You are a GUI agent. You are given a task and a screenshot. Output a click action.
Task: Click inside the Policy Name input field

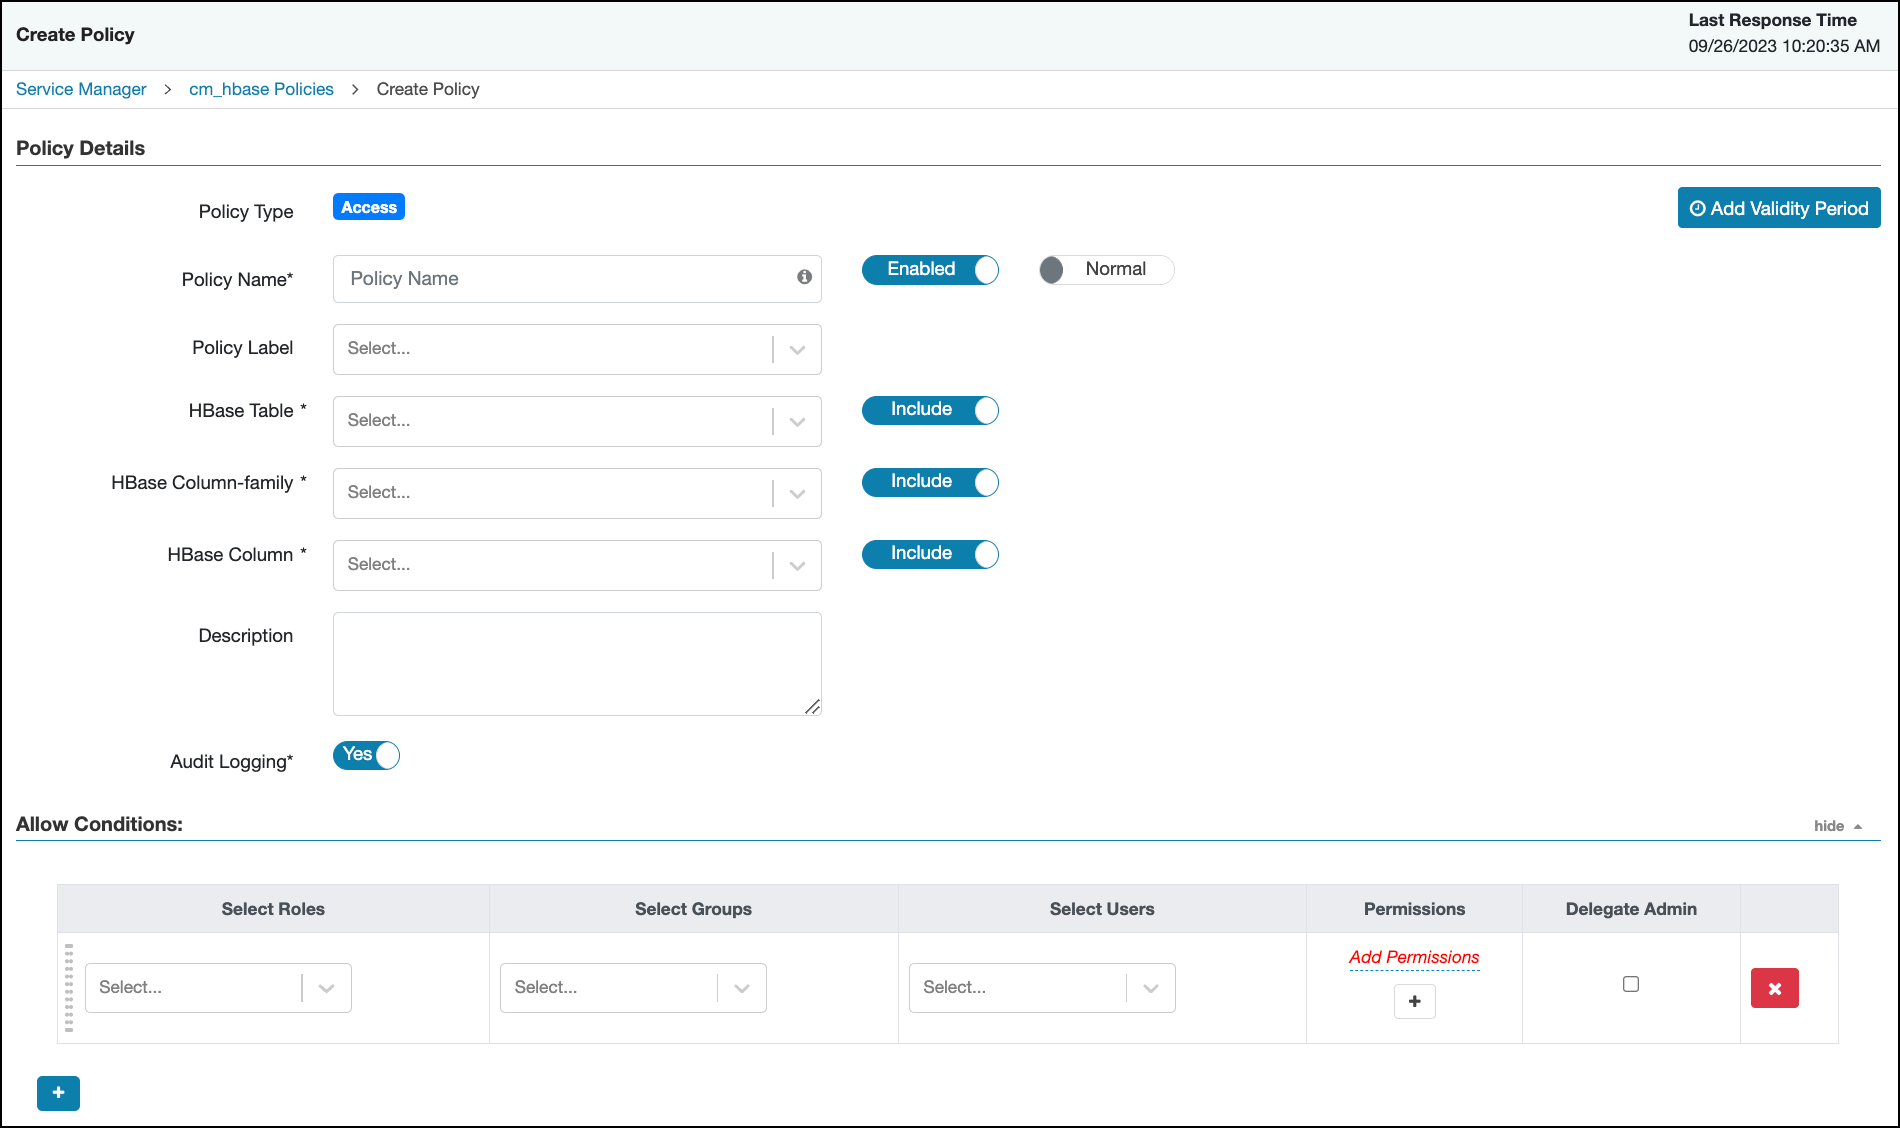click(x=560, y=279)
